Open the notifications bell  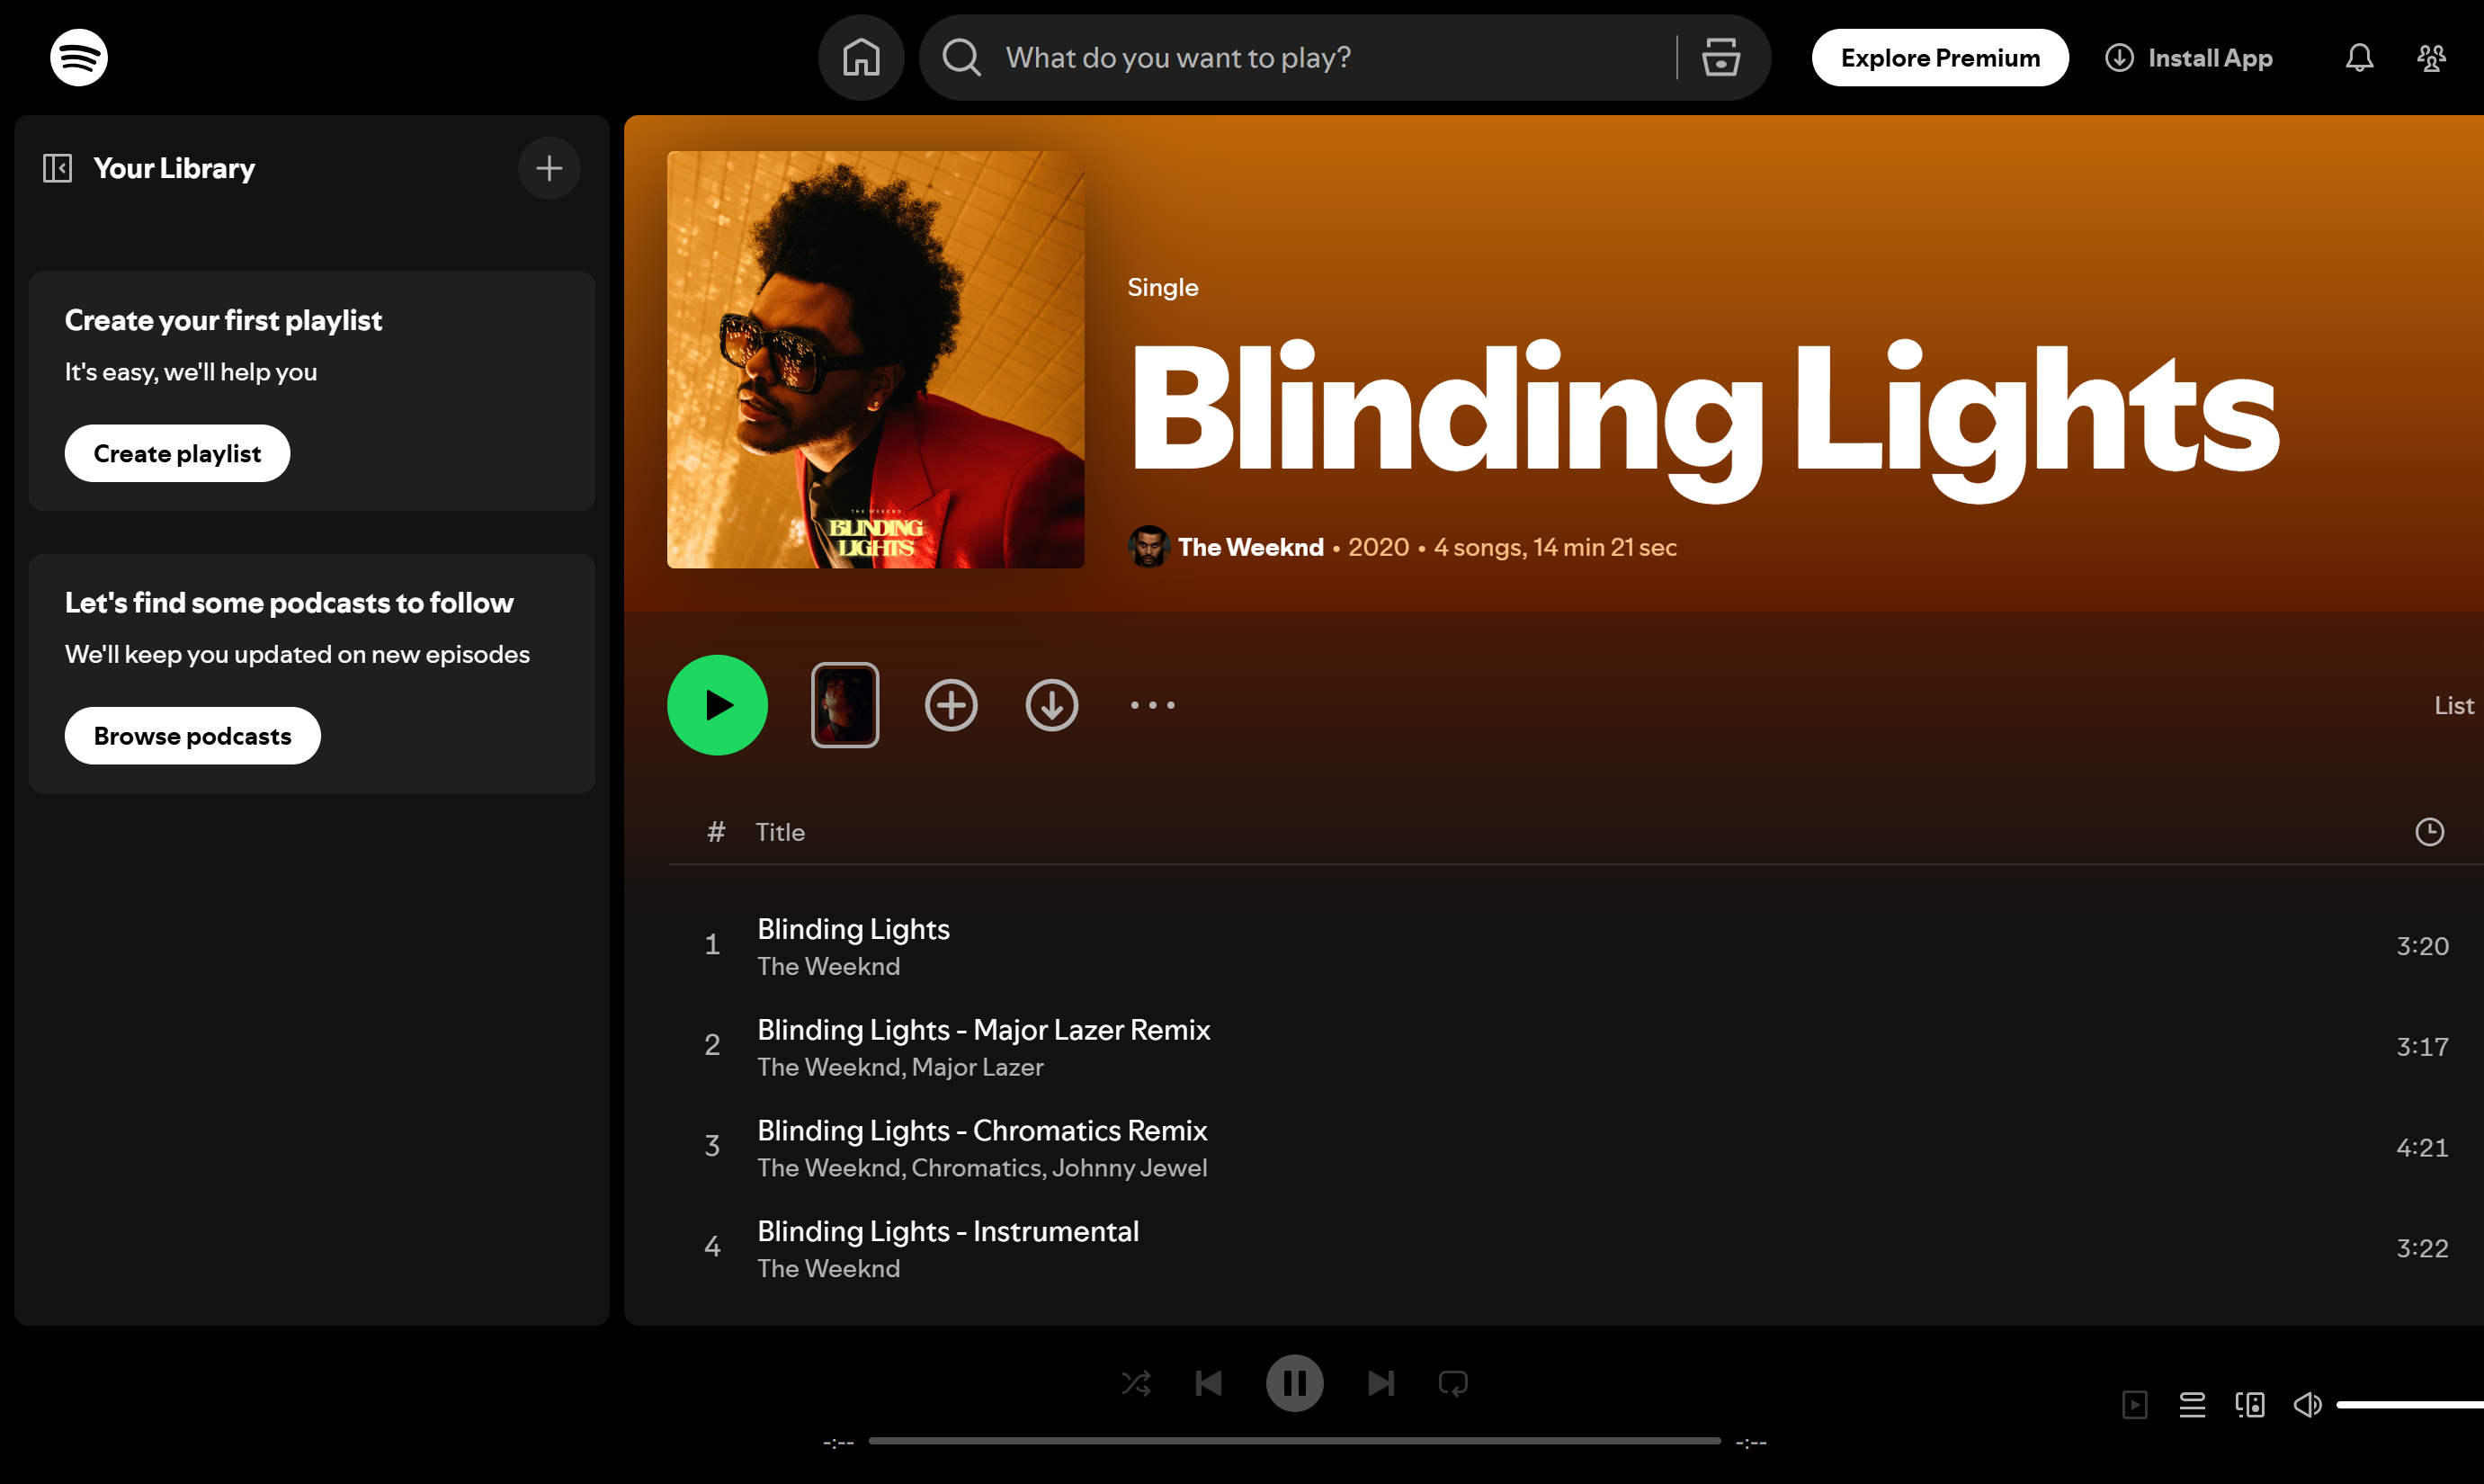coord(2358,57)
